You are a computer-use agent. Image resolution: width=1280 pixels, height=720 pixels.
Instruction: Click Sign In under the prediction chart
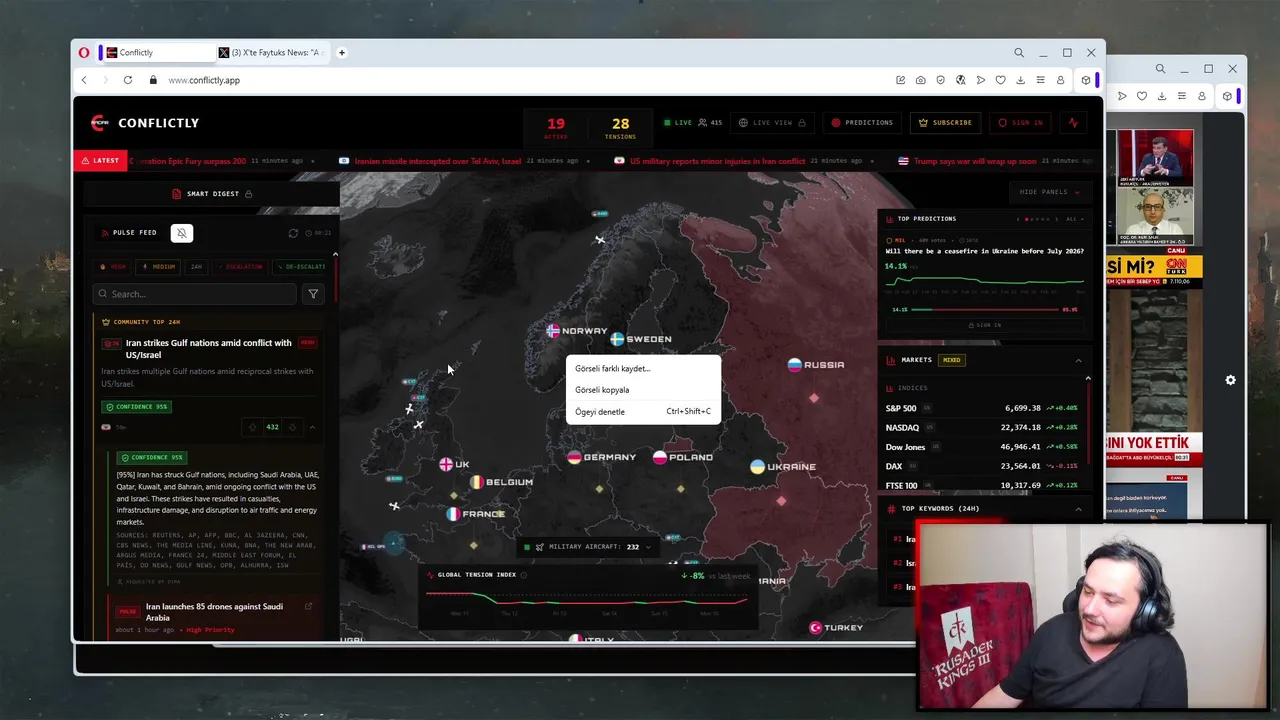coord(984,325)
